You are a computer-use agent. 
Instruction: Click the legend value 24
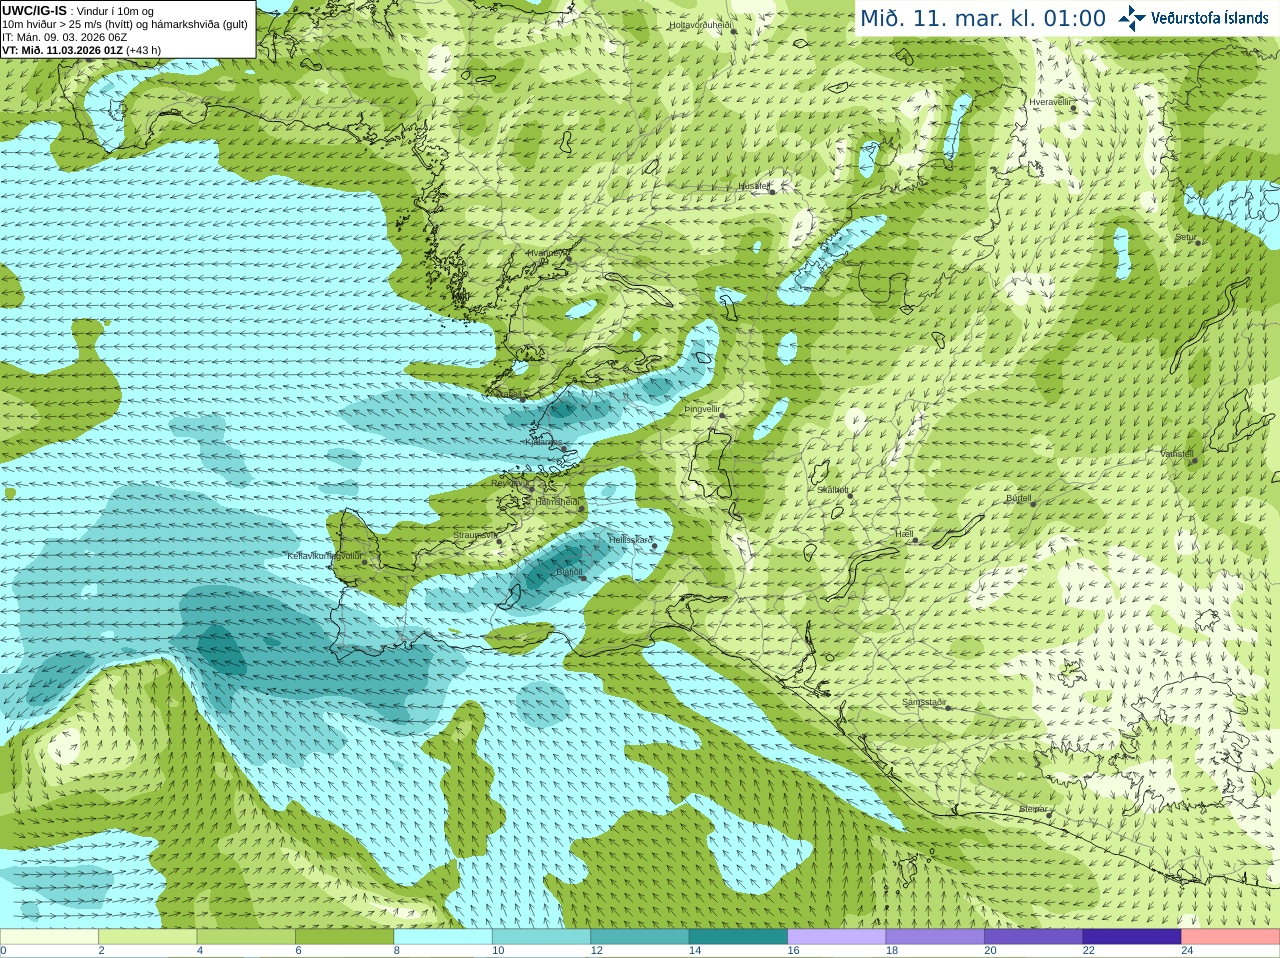(x=1187, y=951)
